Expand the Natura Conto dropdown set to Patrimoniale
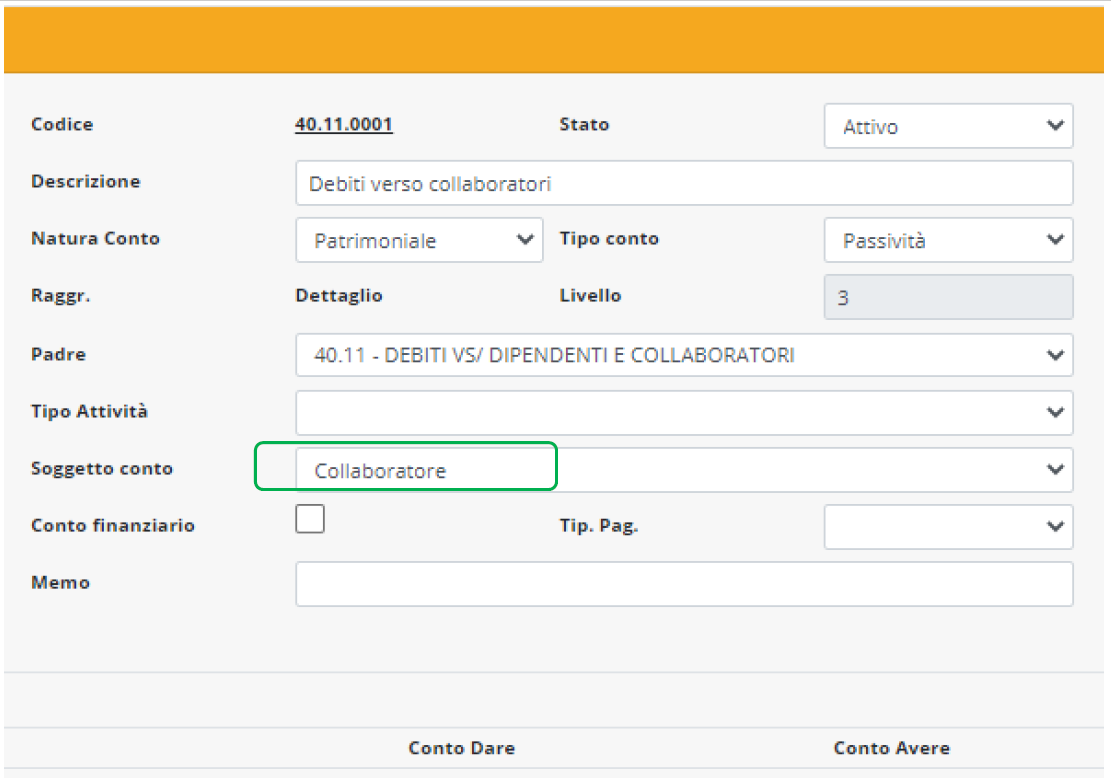The width and height of the screenshot is (1111, 778). [x=419, y=241]
